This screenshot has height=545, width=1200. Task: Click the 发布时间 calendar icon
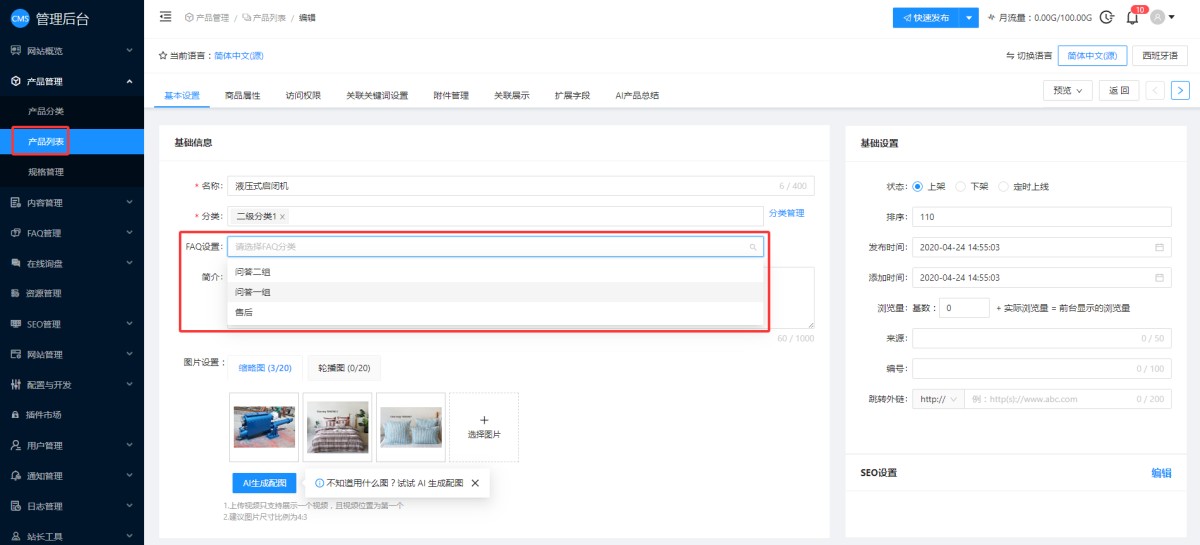pyautogui.click(x=1160, y=247)
